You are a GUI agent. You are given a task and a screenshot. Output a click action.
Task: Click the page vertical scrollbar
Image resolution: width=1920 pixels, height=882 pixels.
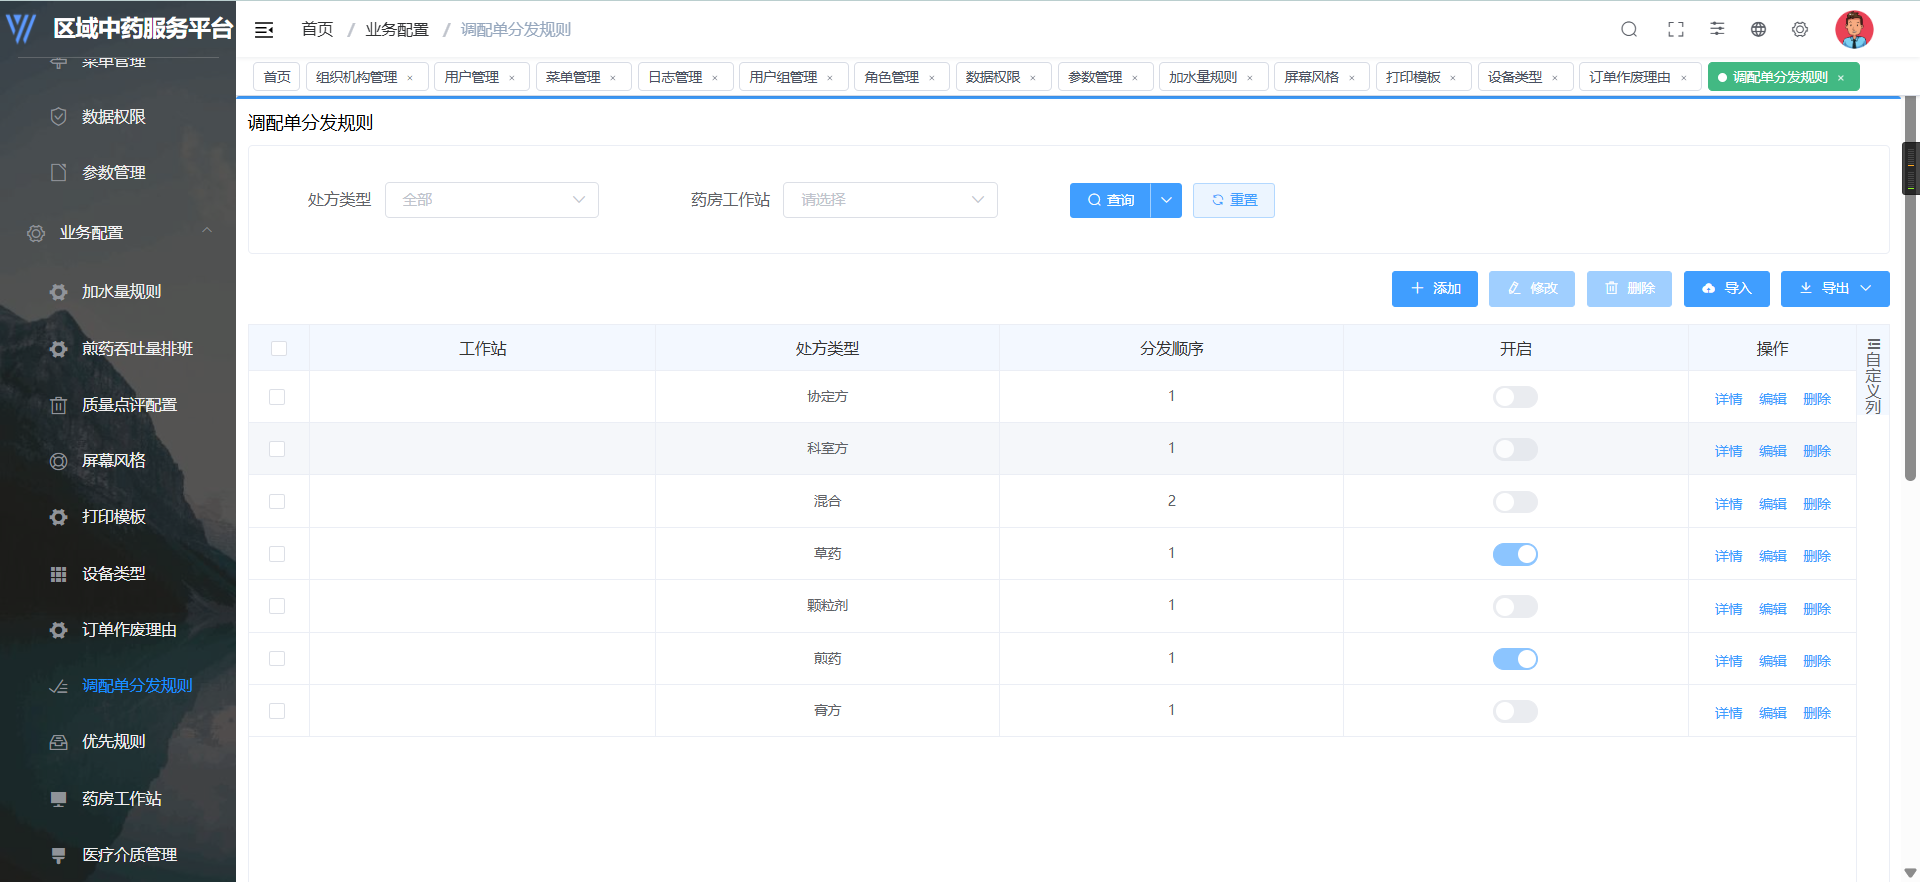point(1910,290)
